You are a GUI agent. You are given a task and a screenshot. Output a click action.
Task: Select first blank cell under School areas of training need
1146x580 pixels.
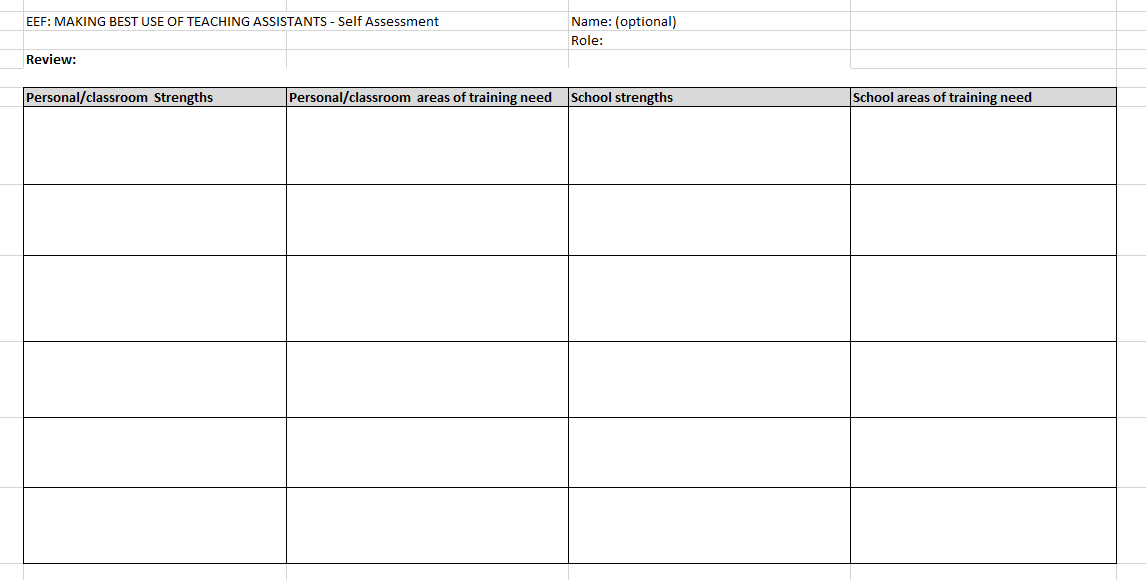point(982,146)
